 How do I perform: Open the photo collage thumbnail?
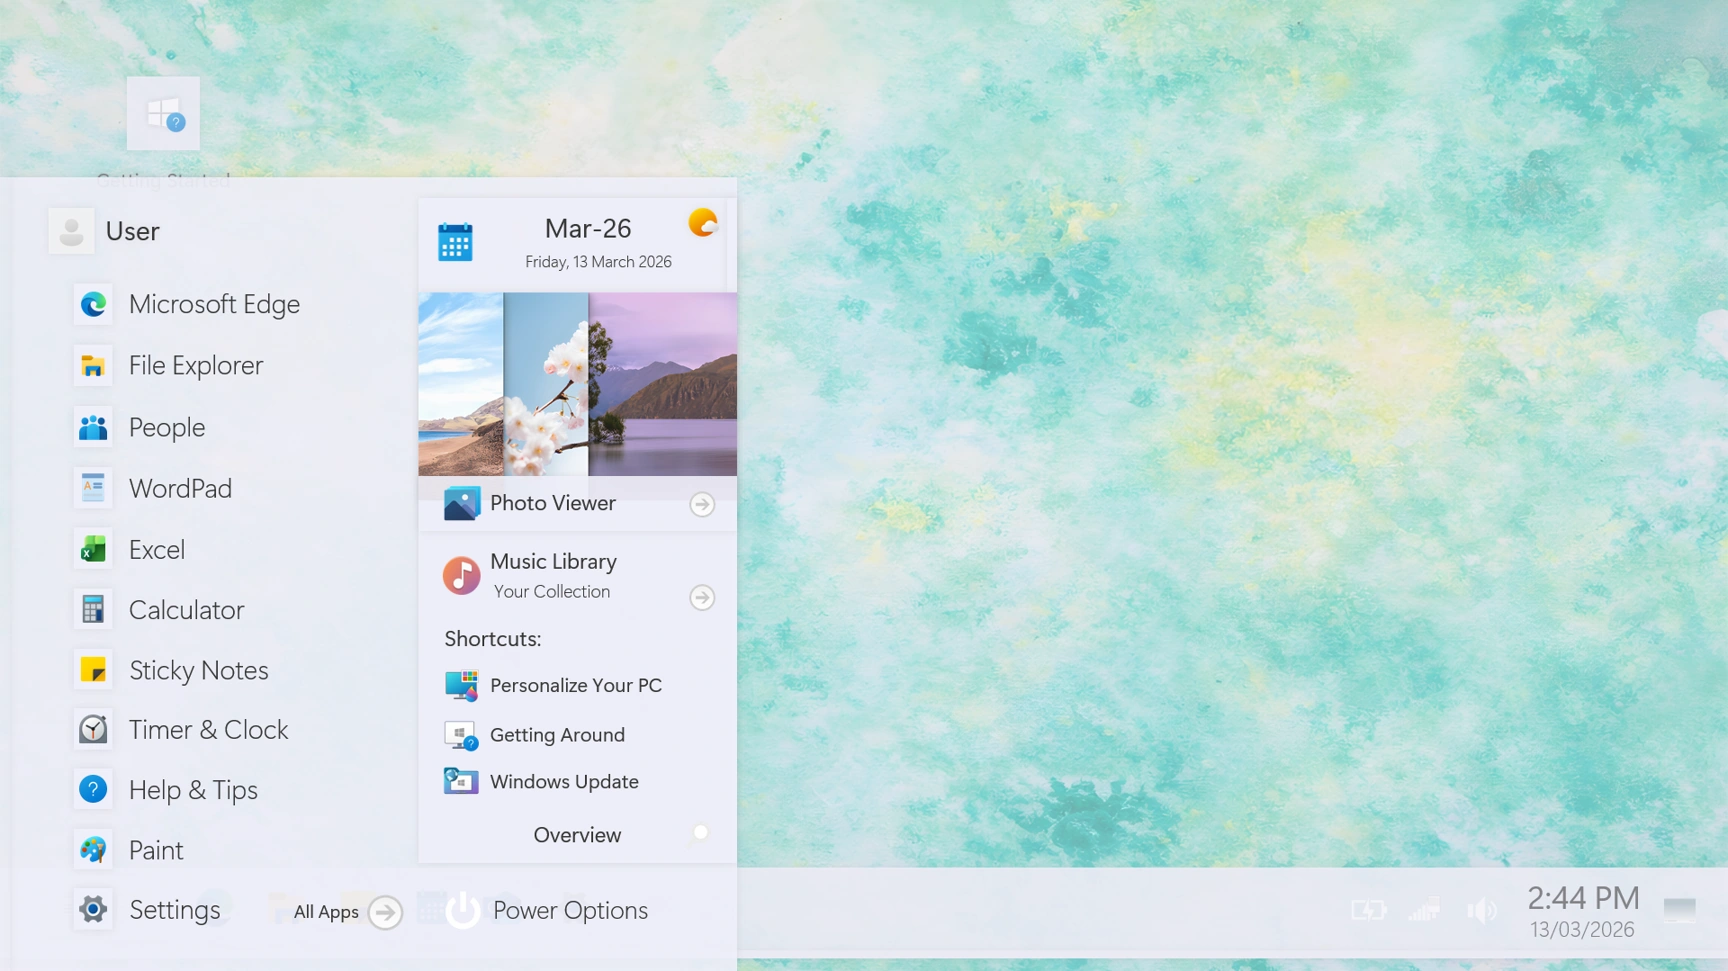pyautogui.click(x=577, y=384)
